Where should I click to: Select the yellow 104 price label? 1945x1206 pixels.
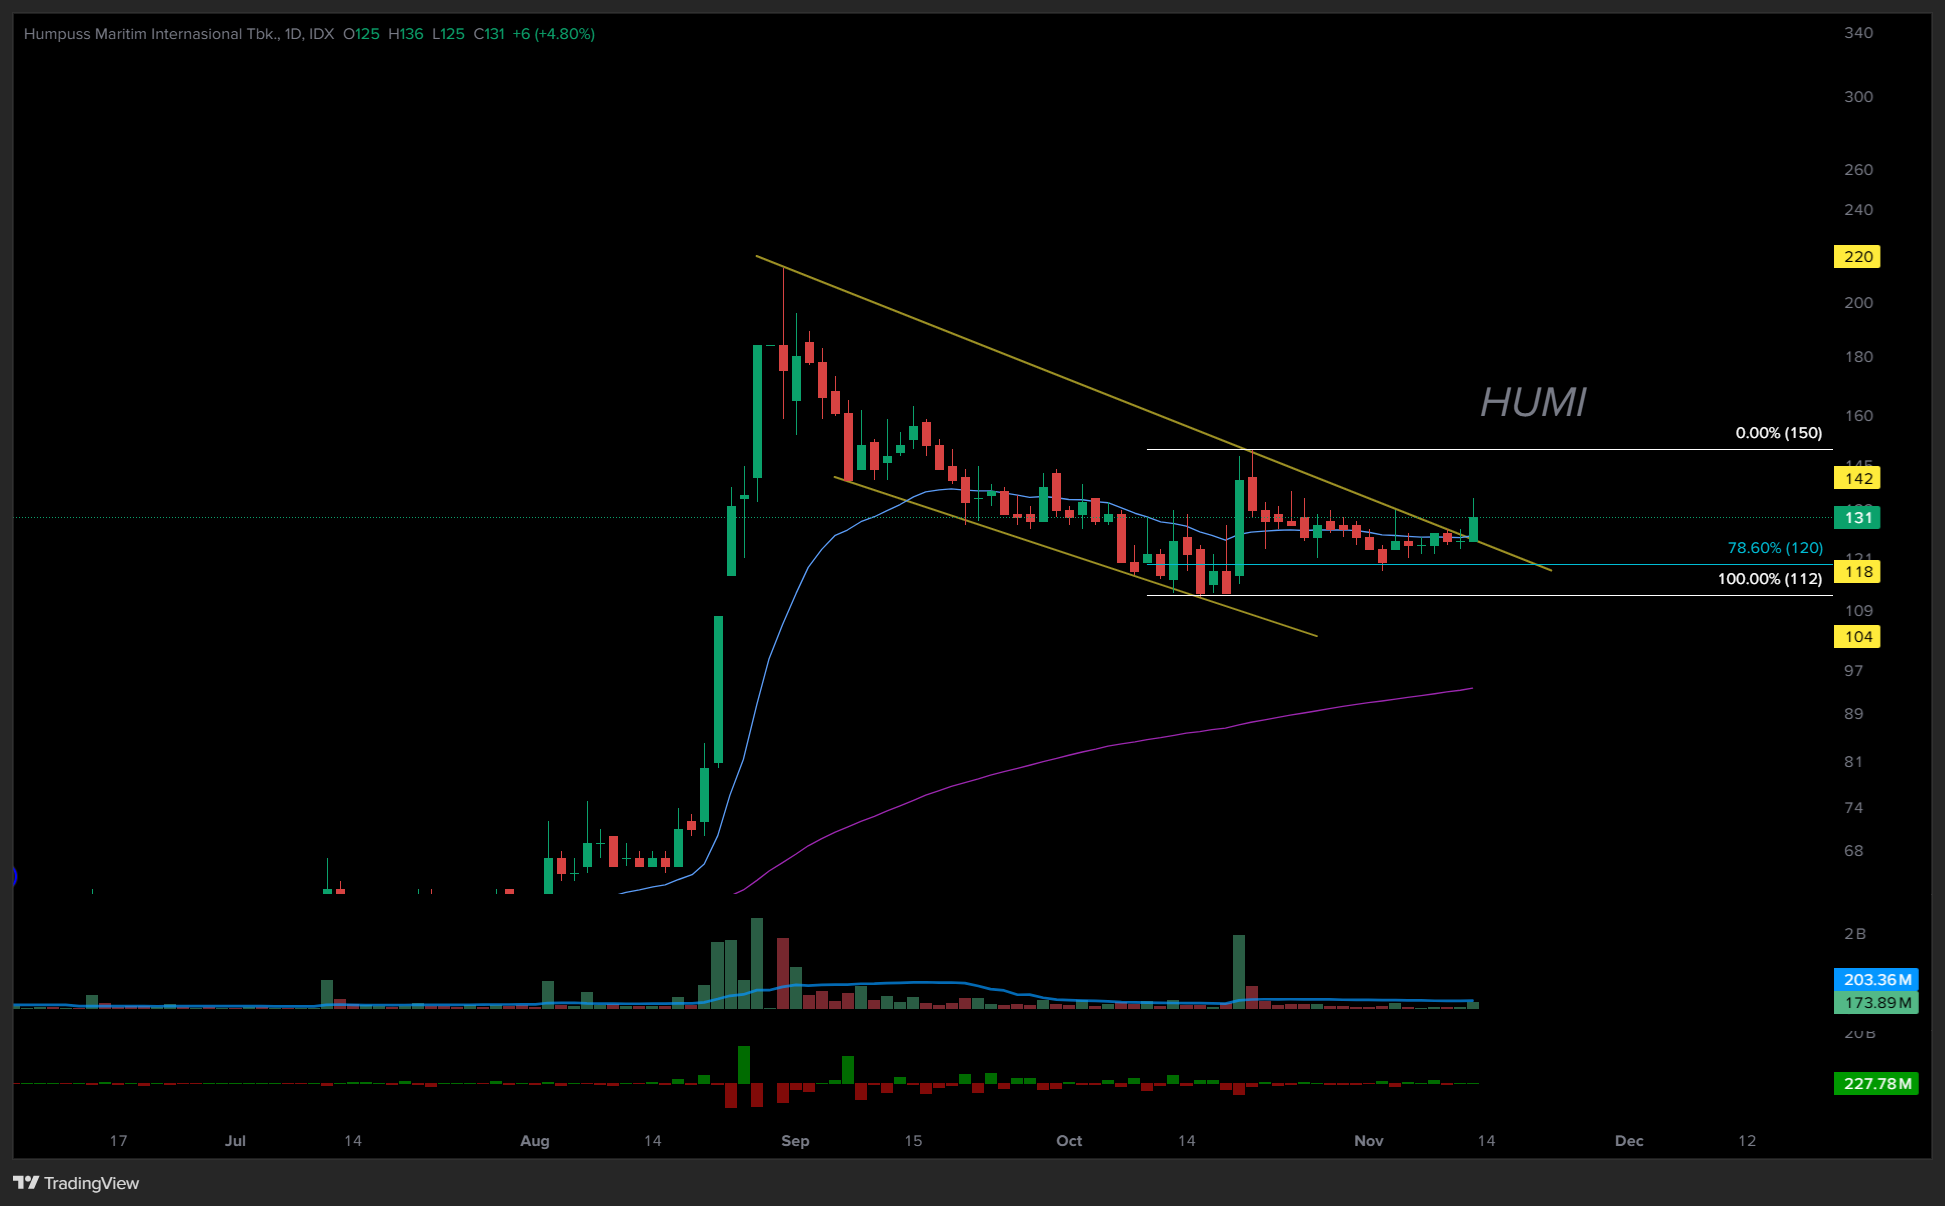click(1857, 637)
